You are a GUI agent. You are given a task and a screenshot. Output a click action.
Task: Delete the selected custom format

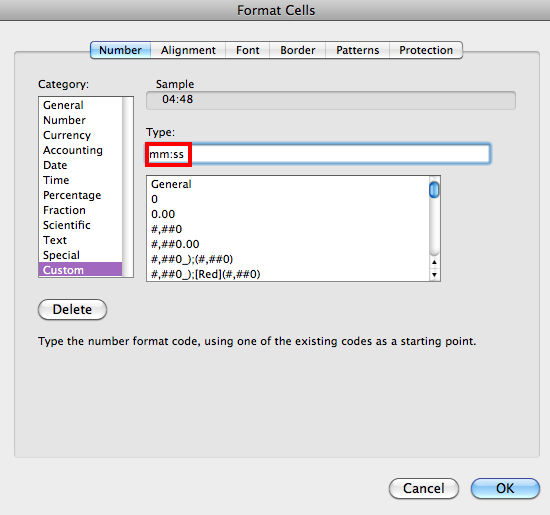pos(72,309)
